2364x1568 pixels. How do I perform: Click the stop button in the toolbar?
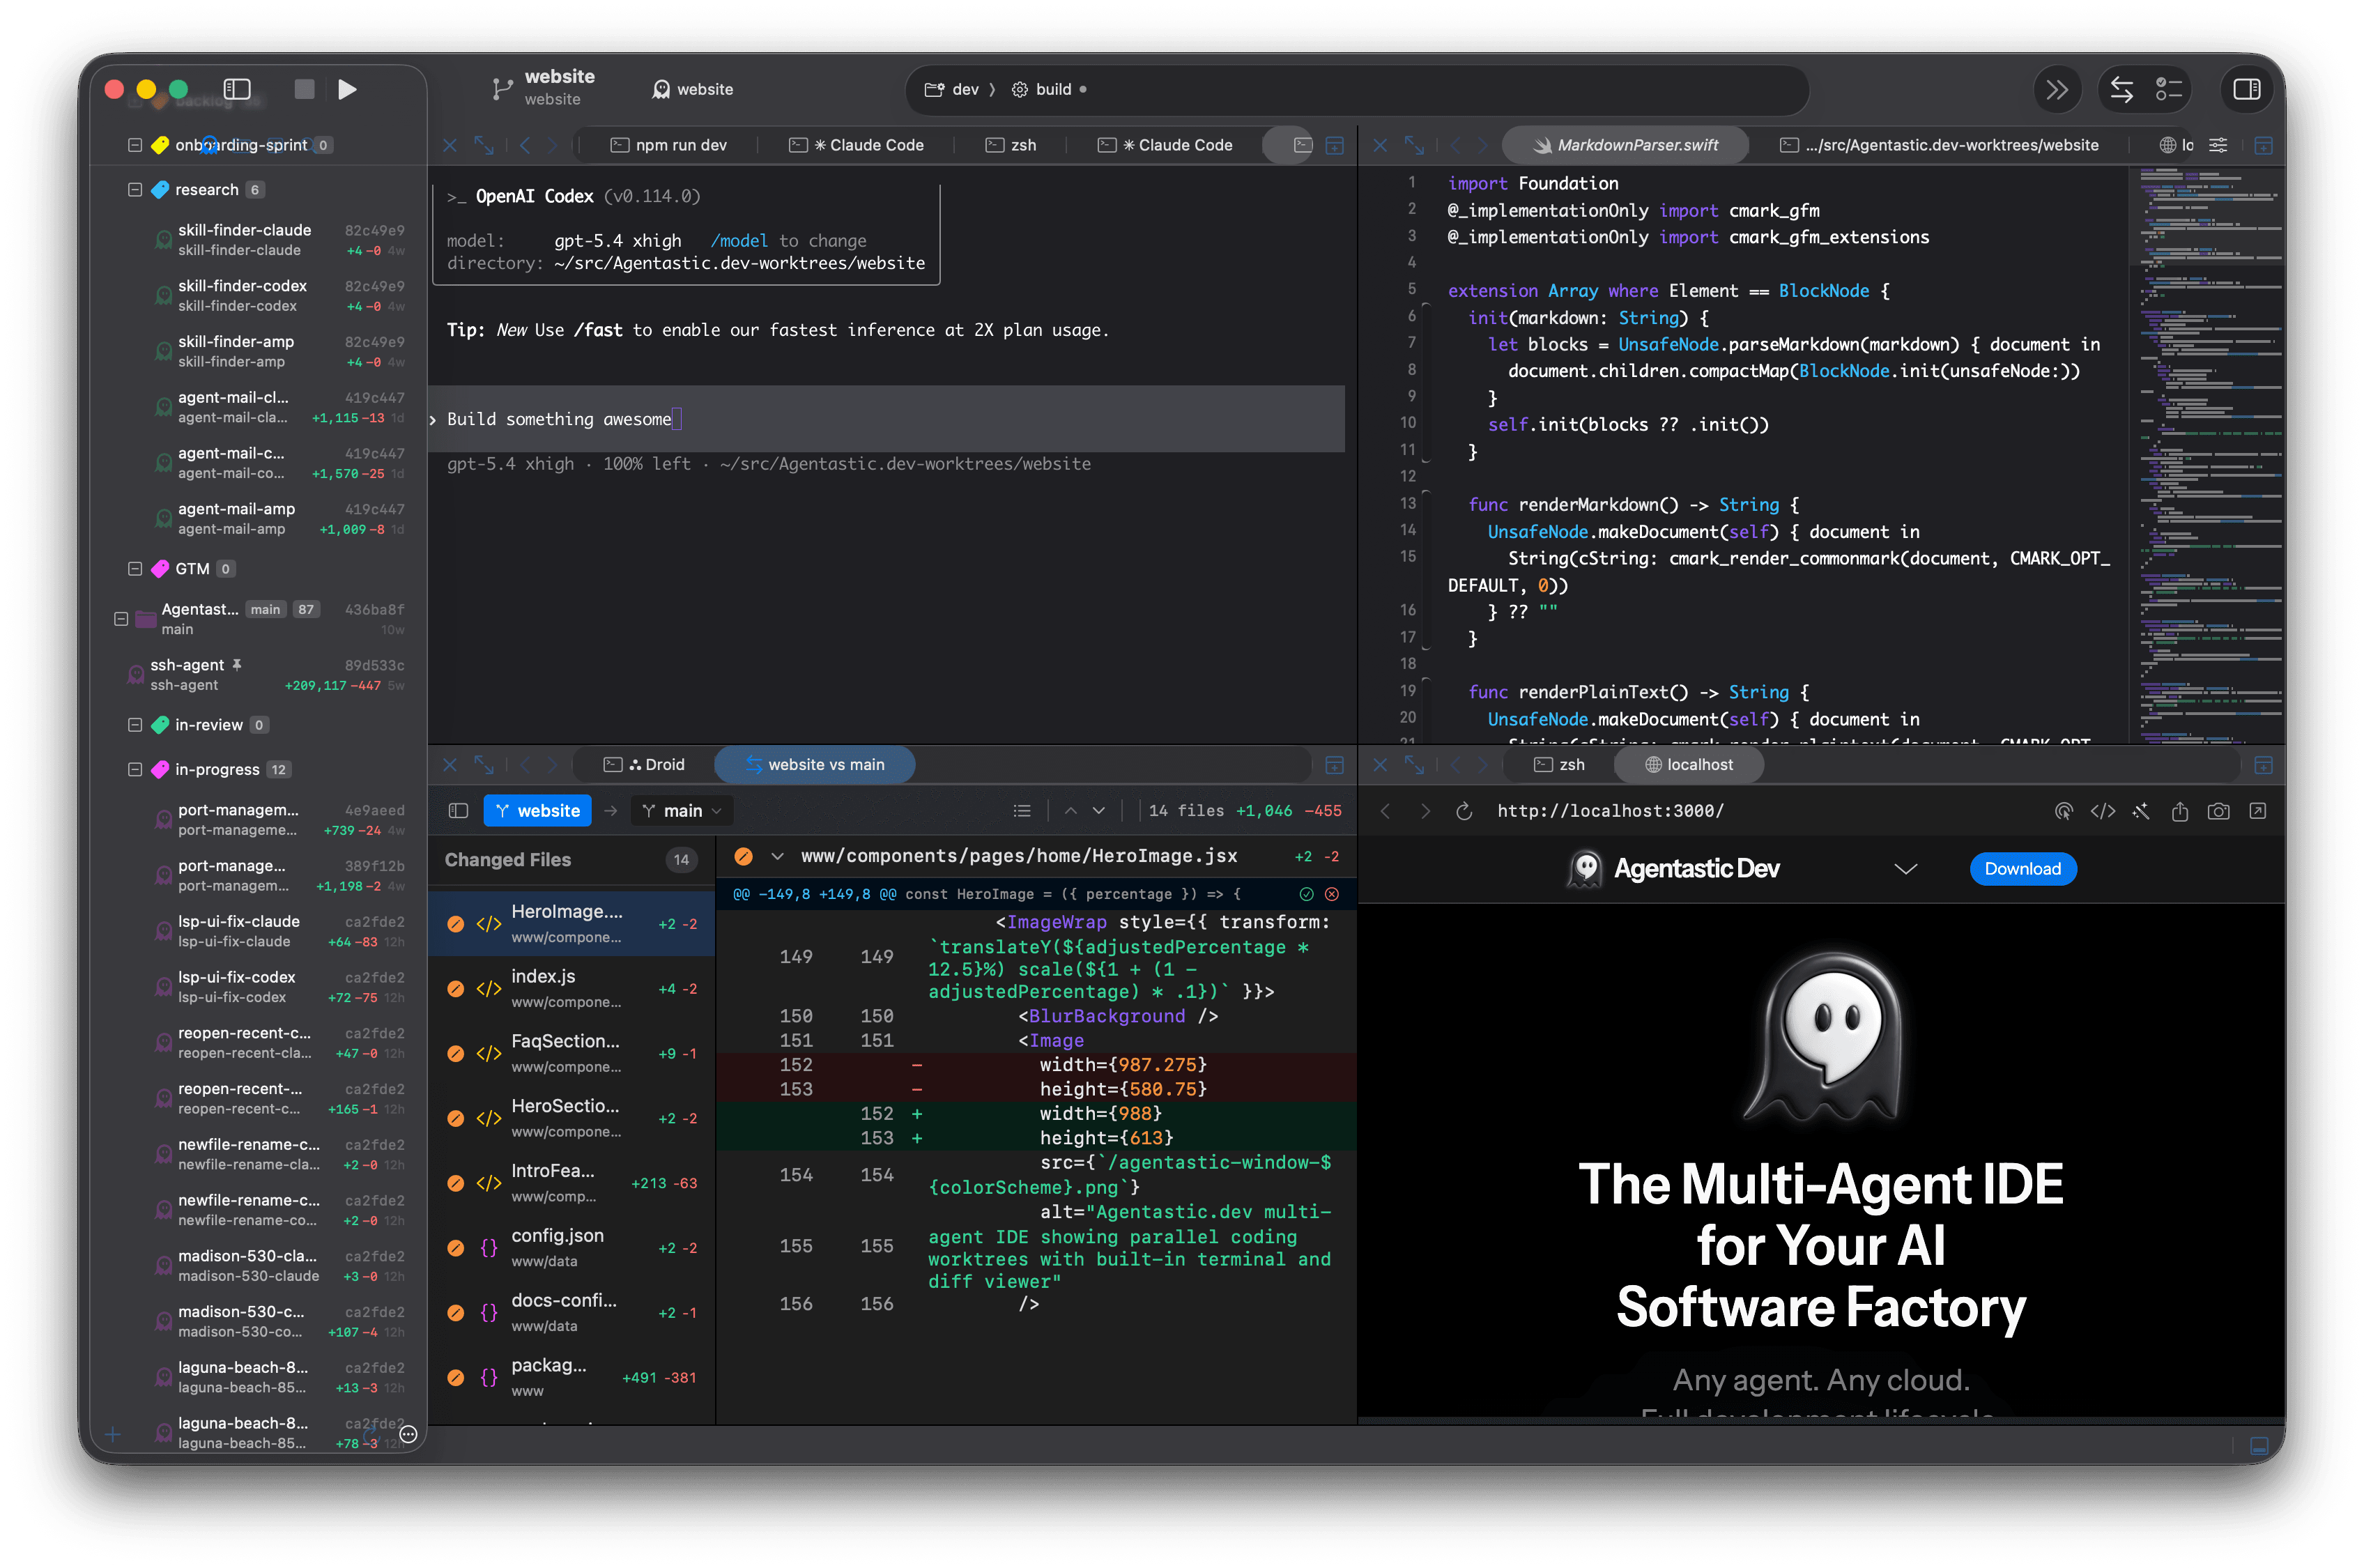[304, 89]
